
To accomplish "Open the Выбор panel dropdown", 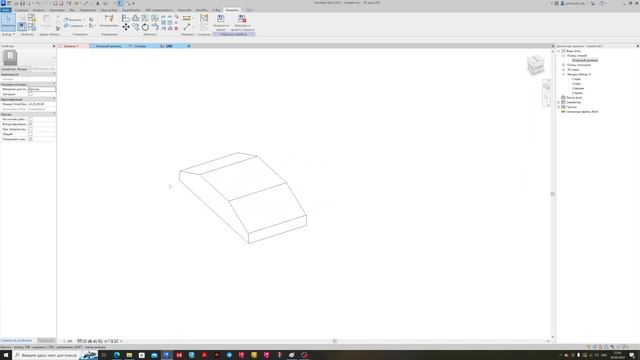I will [x=8, y=34].
